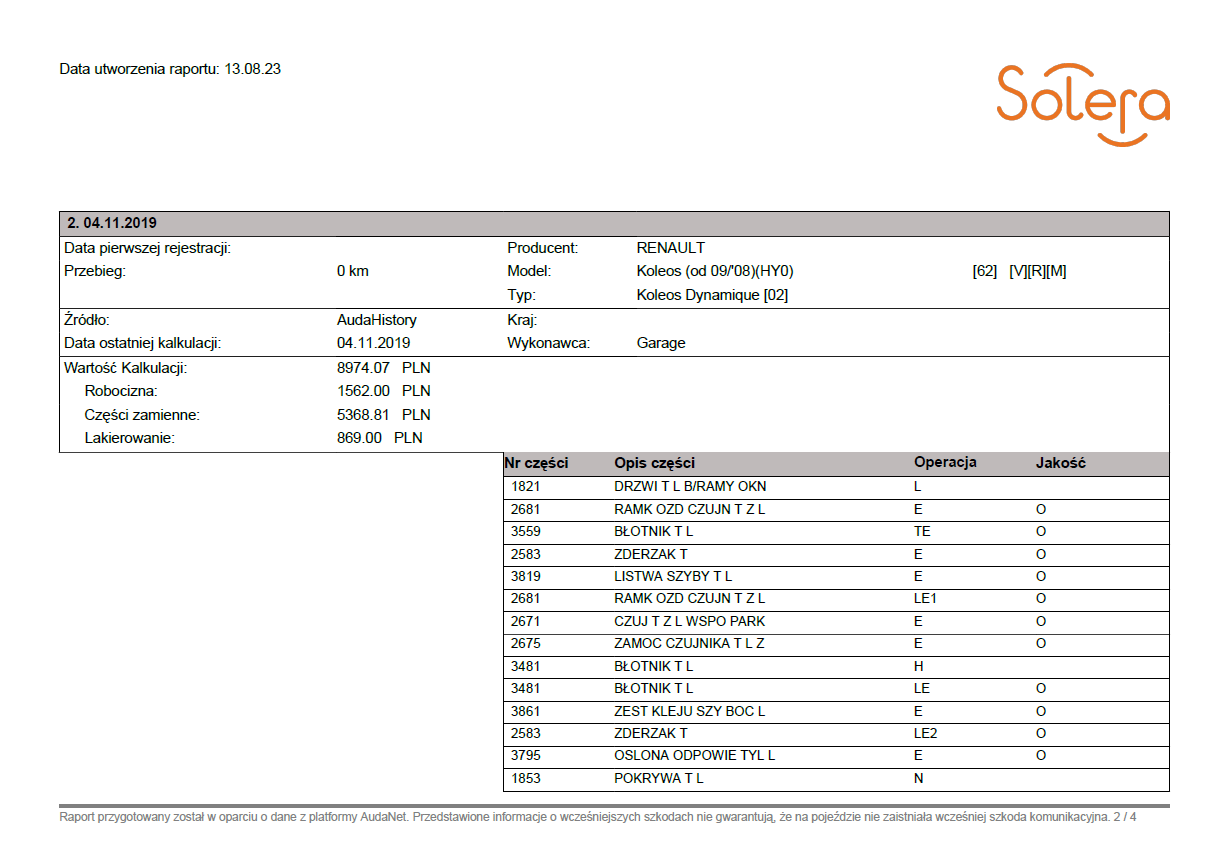The image size is (1228, 864).
Task: Select part number 3795
Action: tap(526, 756)
